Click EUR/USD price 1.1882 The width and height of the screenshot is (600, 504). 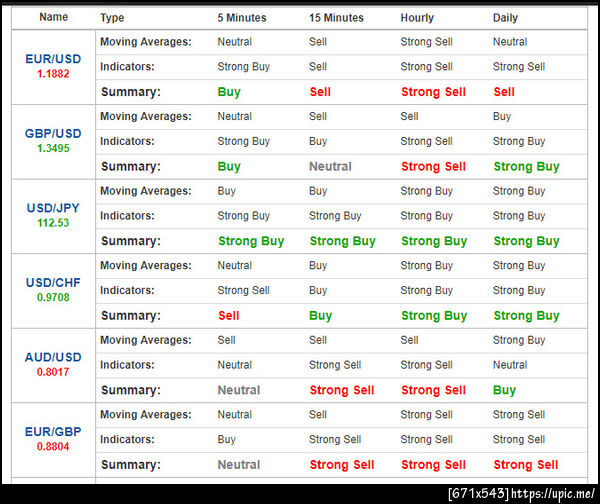tap(53, 73)
